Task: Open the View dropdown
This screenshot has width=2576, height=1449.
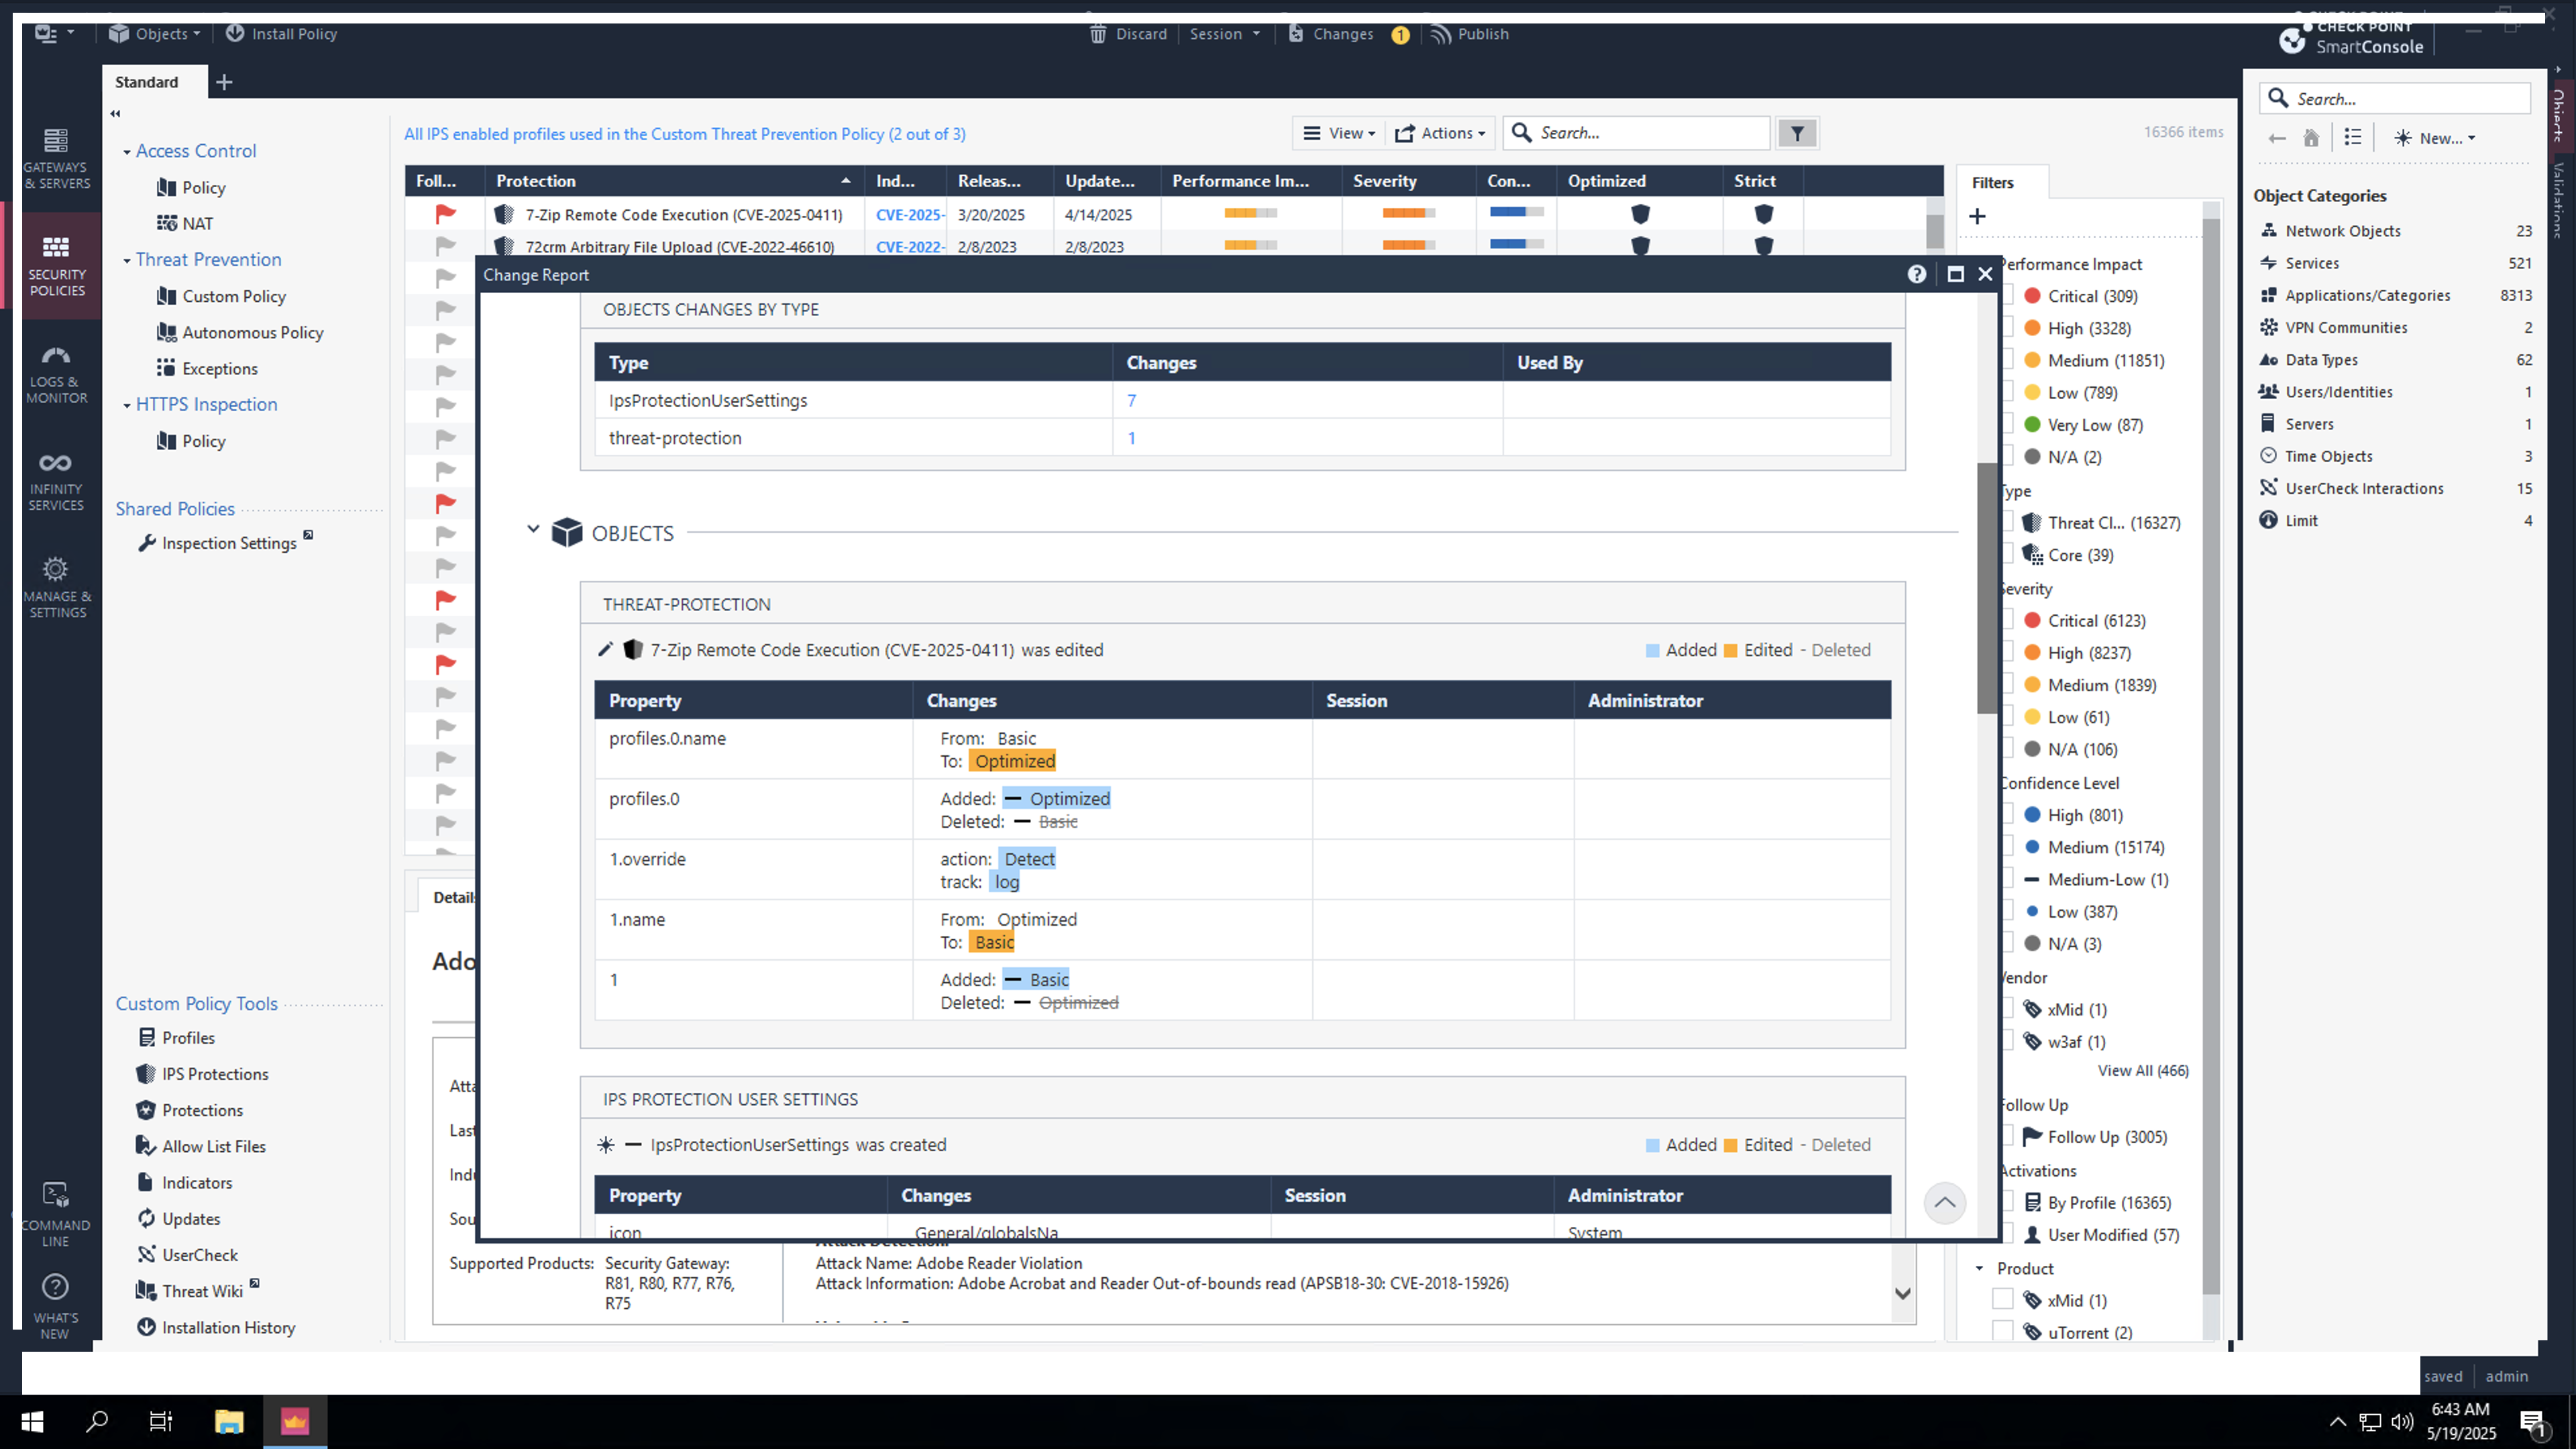Action: 1339,133
